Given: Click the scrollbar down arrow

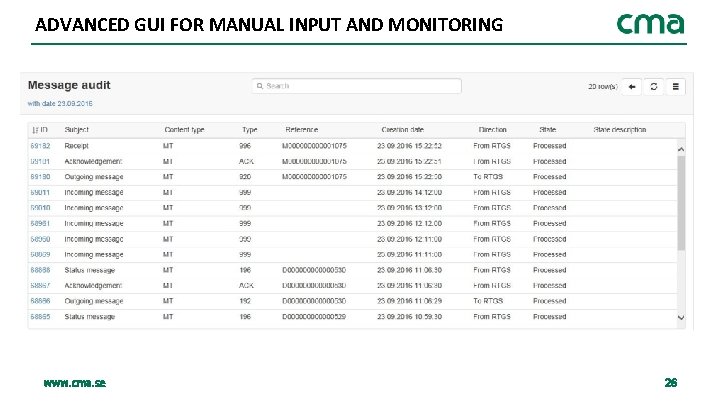Looking at the screenshot, I should 681,317.
